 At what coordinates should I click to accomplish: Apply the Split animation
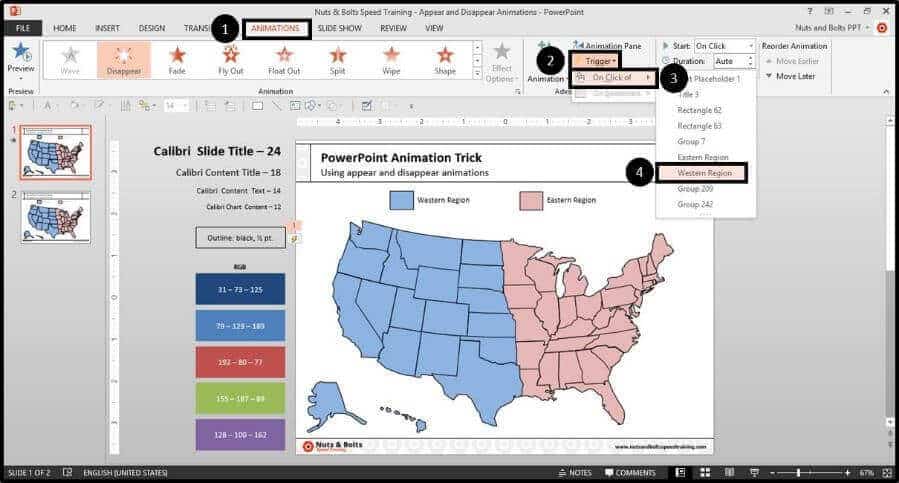[x=337, y=60]
